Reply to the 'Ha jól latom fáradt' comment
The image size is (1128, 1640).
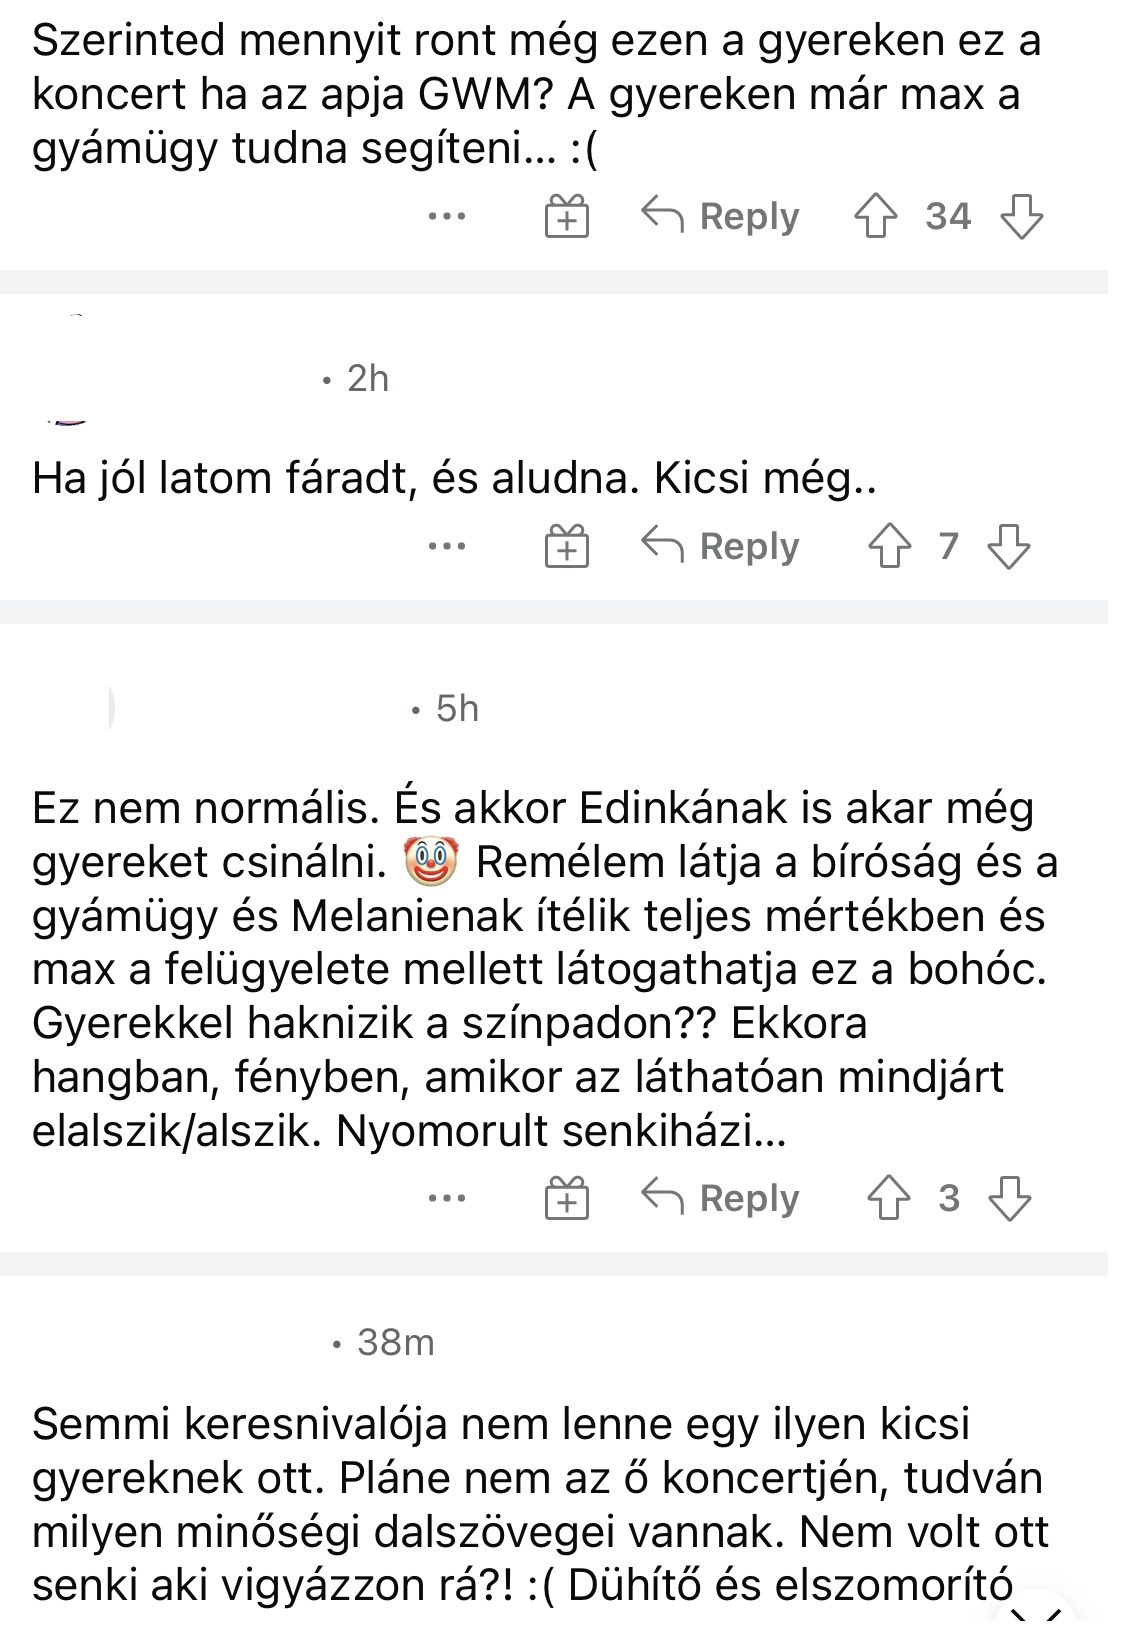pyautogui.click(x=720, y=547)
